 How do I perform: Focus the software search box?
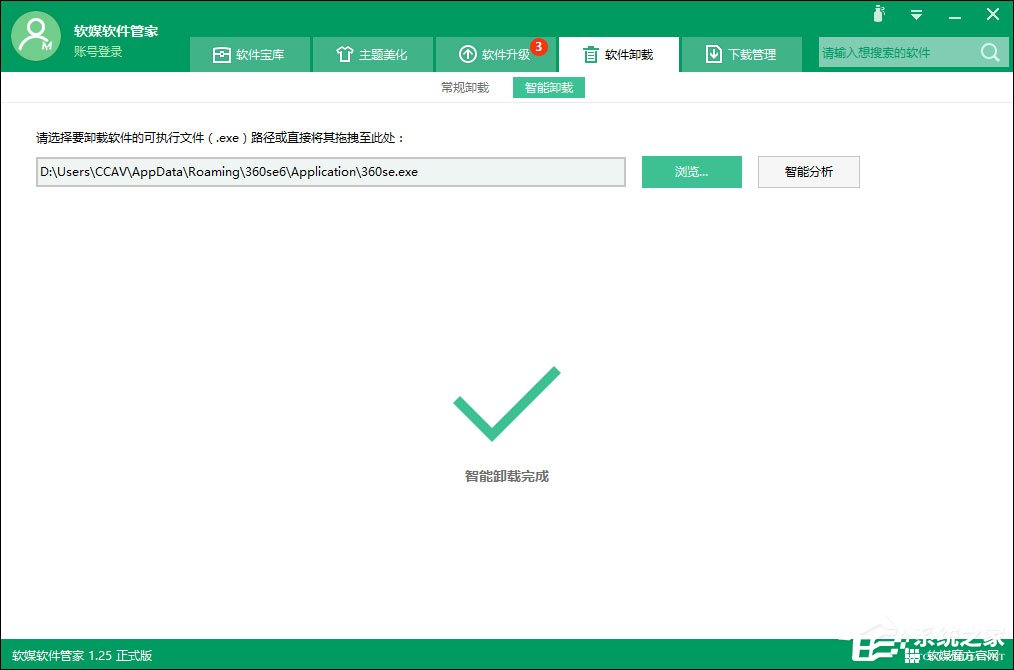point(895,53)
